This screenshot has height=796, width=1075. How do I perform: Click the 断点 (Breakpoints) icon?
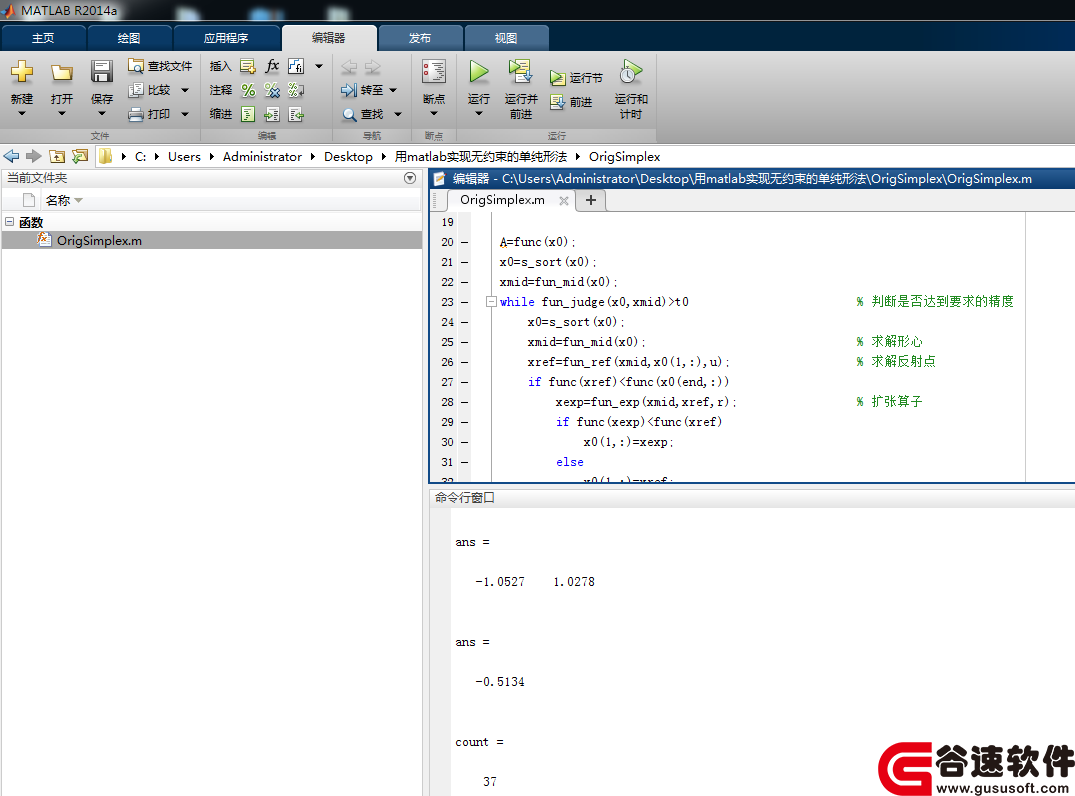(434, 71)
